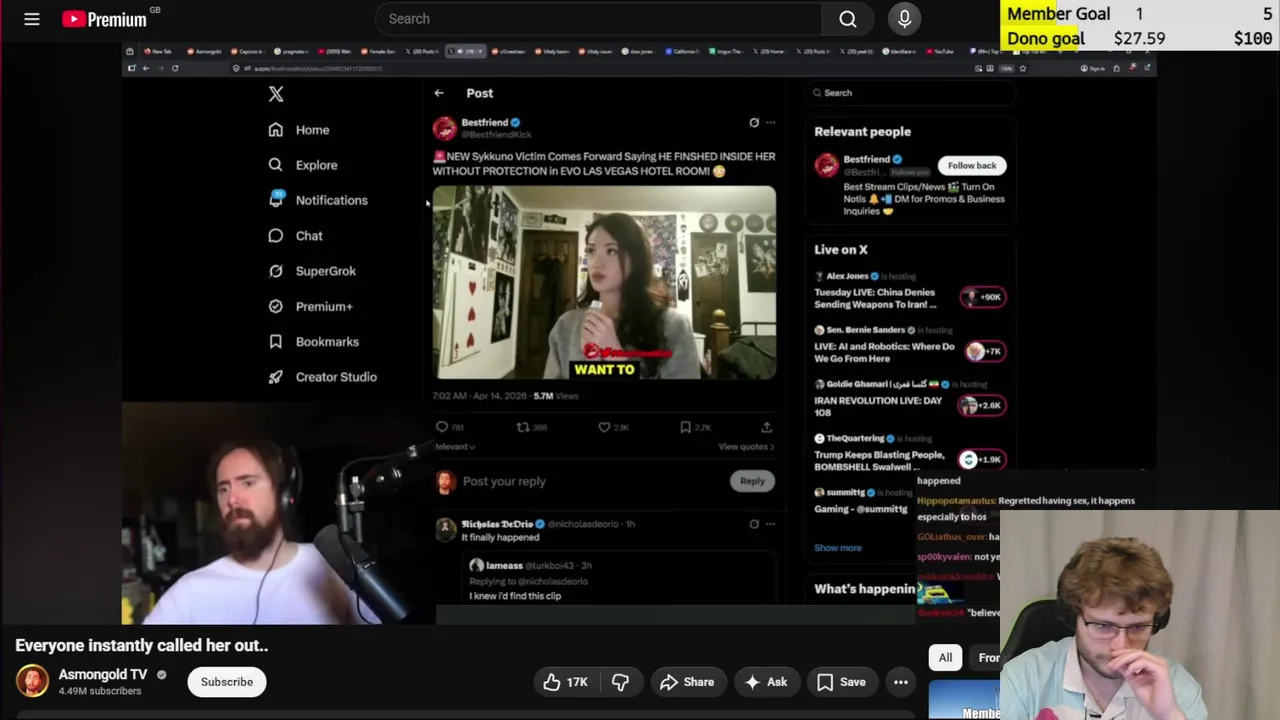Image resolution: width=1280 pixels, height=720 pixels.
Task: Open SuperGrok in X sidebar
Action: click(312, 271)
